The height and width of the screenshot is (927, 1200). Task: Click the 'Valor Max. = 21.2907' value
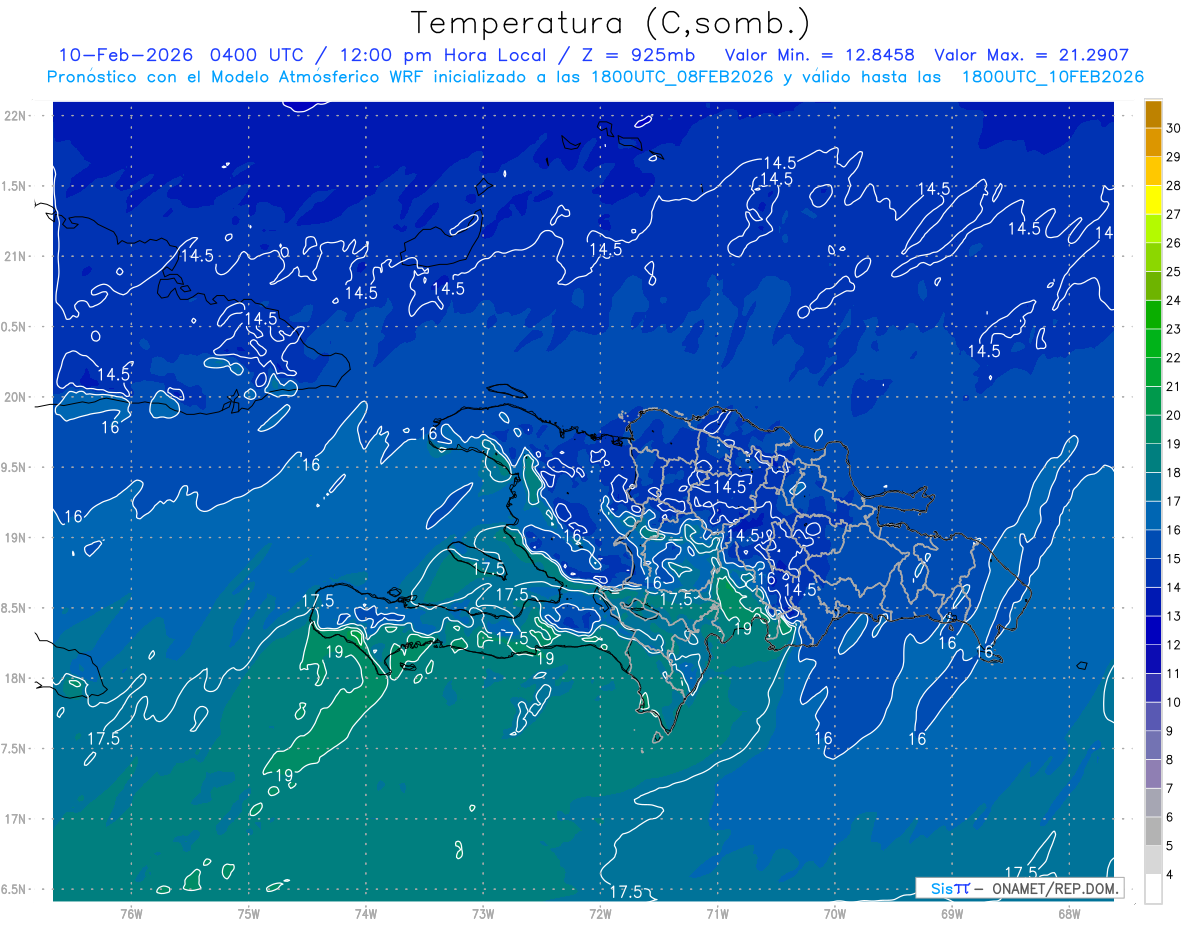[x=1031, y=55]
